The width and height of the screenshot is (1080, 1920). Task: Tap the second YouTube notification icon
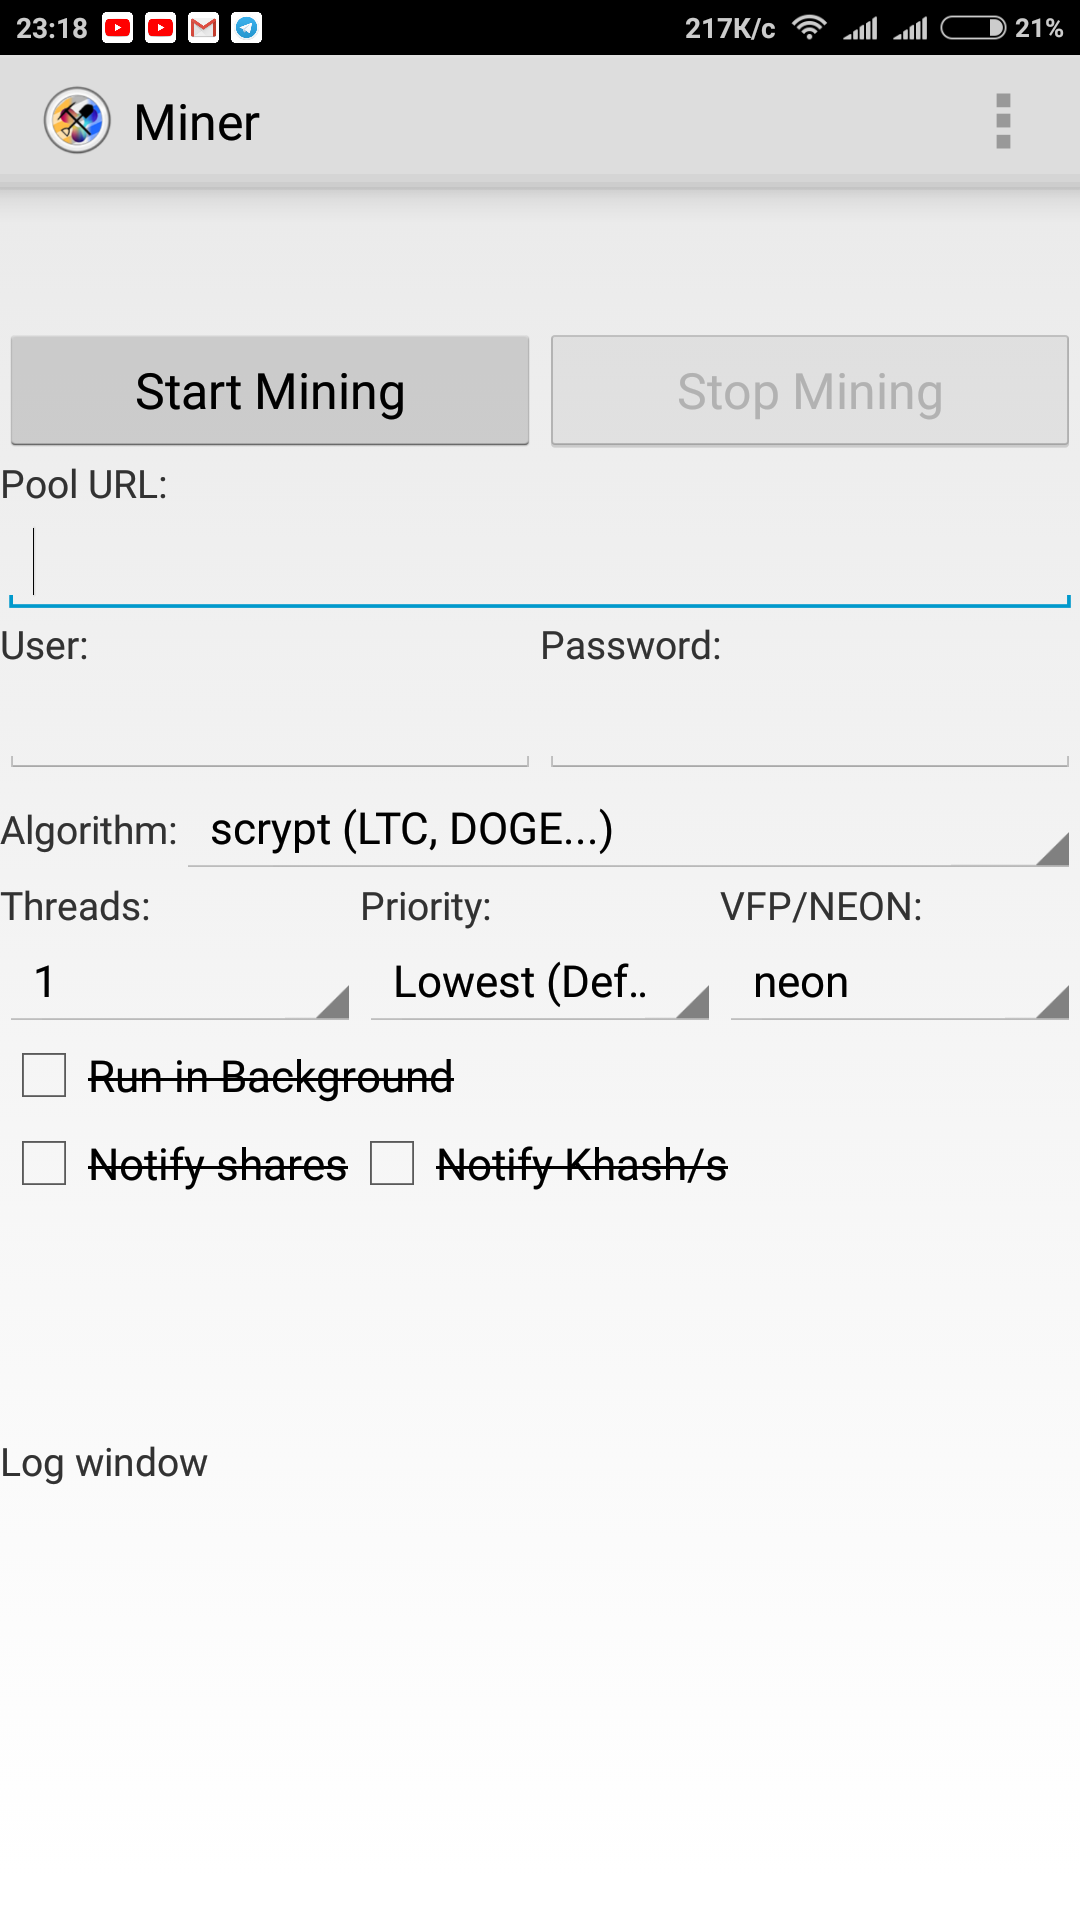(x=161, y=28)
